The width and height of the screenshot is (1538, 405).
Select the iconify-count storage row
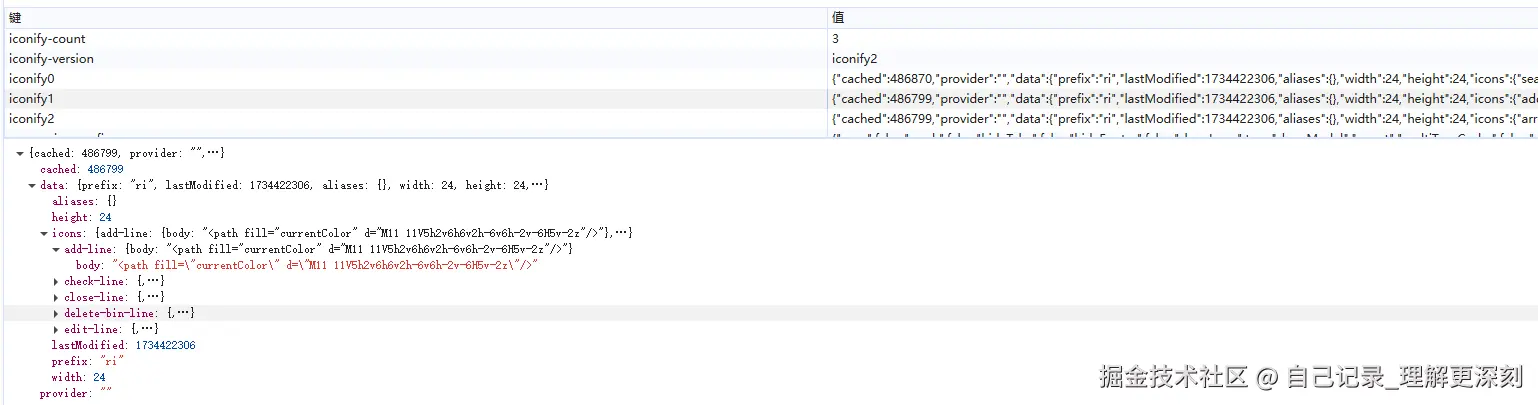tap(48, 39)
